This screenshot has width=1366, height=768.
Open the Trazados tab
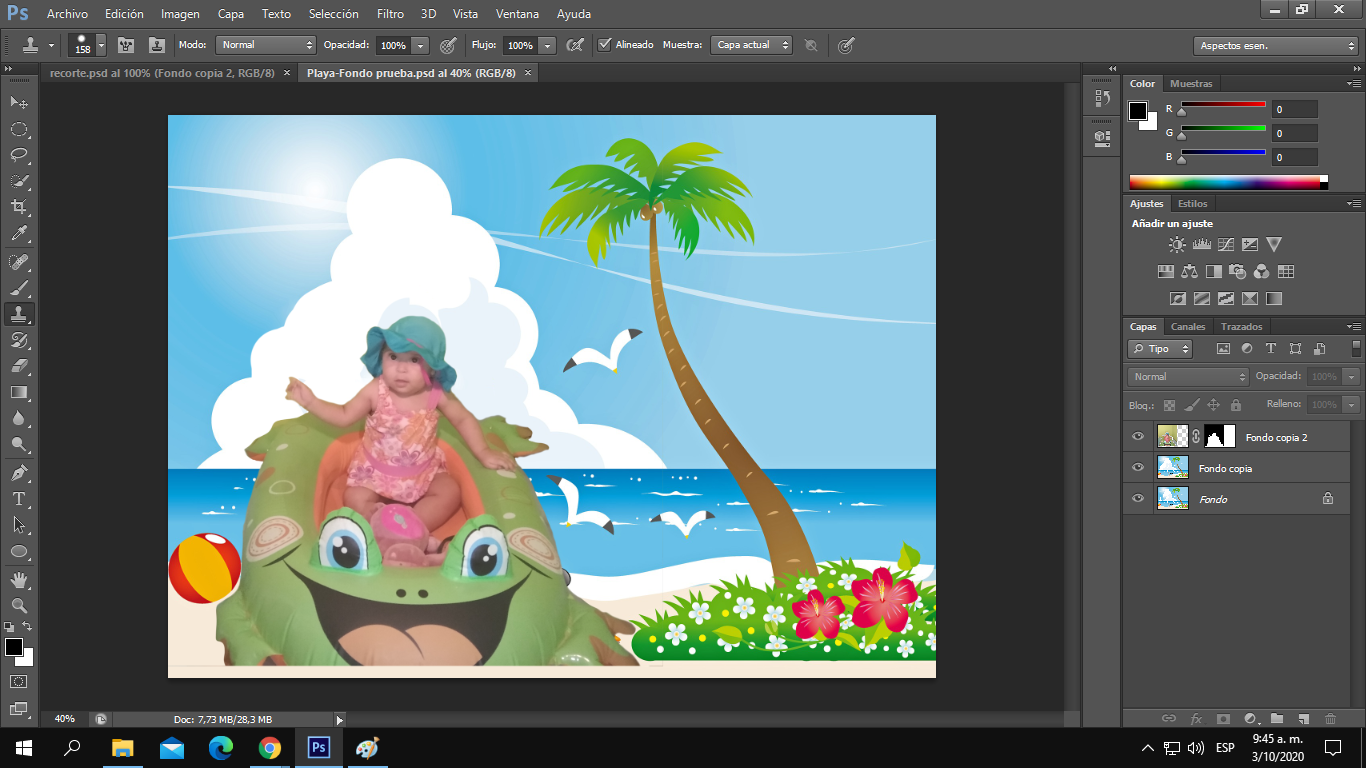pos(1241,327)
